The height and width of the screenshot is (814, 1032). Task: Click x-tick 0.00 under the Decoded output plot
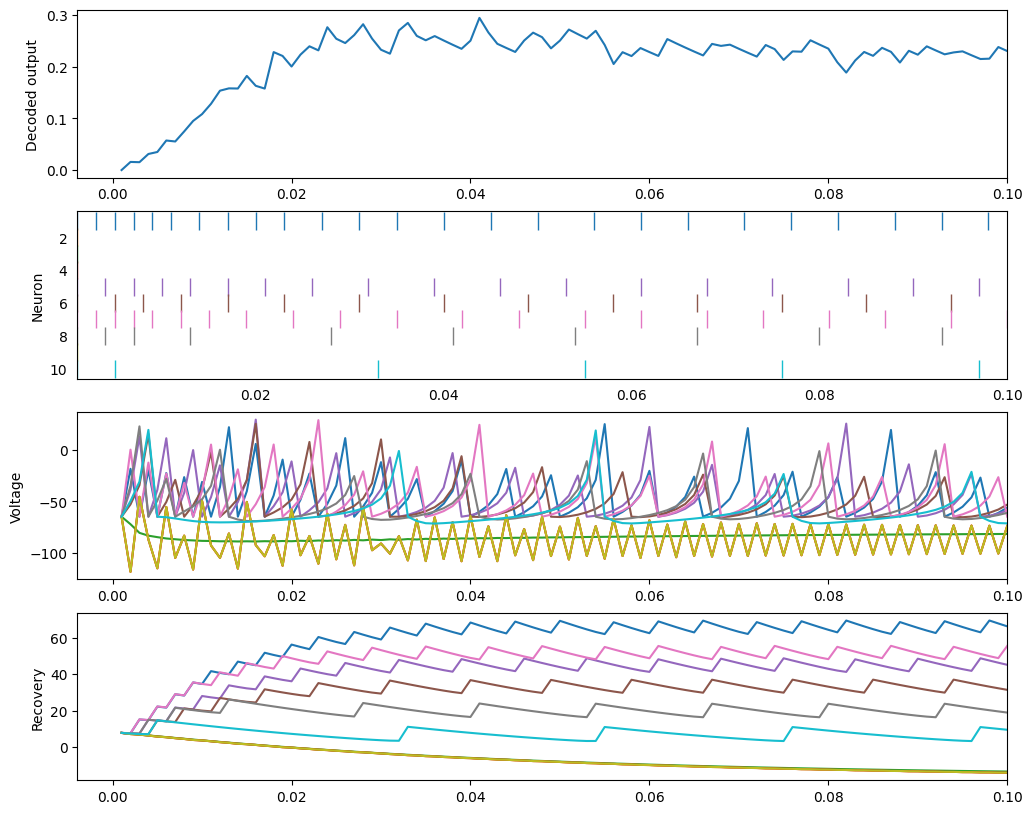pyautogui.click(x=113, y=194)
